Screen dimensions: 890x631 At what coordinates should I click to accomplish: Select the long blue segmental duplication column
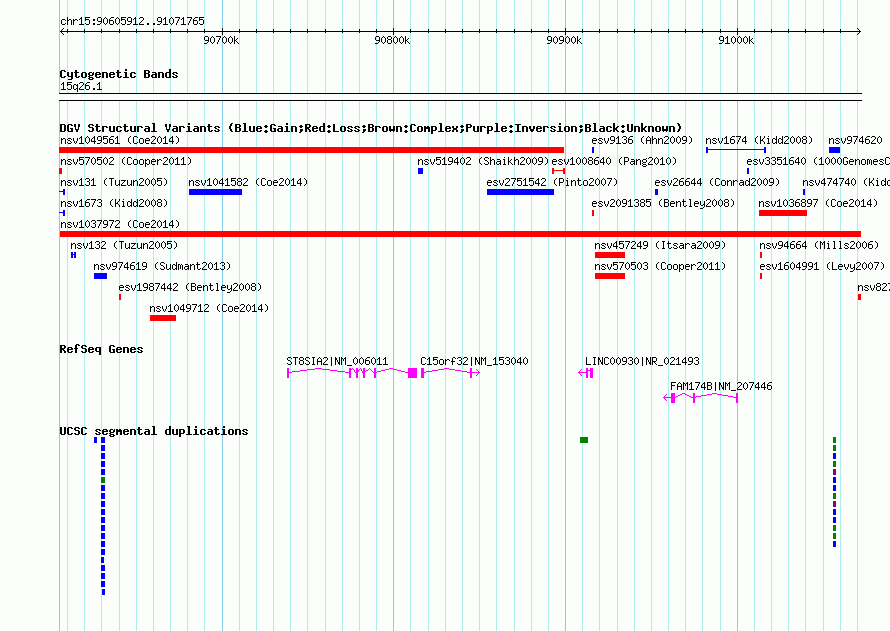(x=103, y=516)
